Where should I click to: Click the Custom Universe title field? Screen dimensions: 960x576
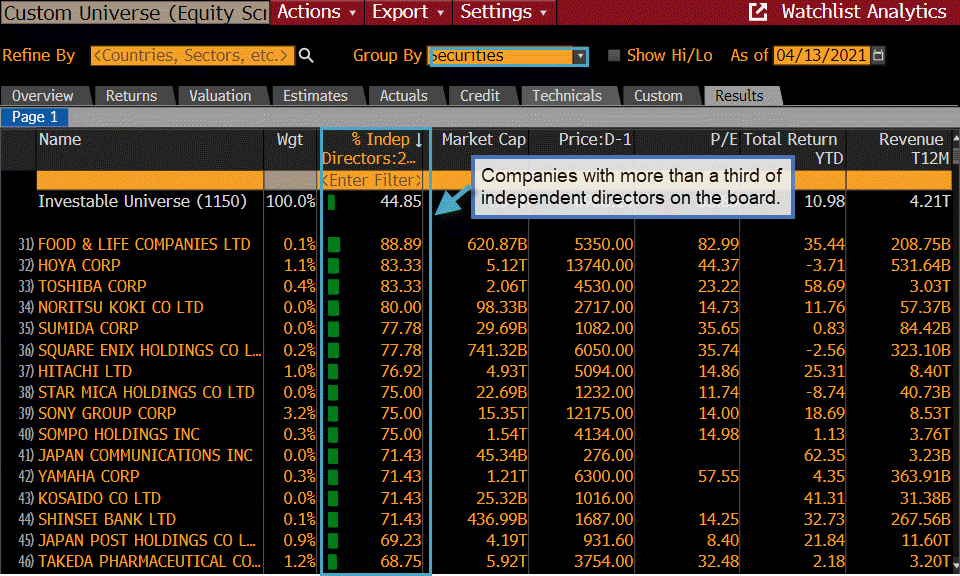[135, 13]
